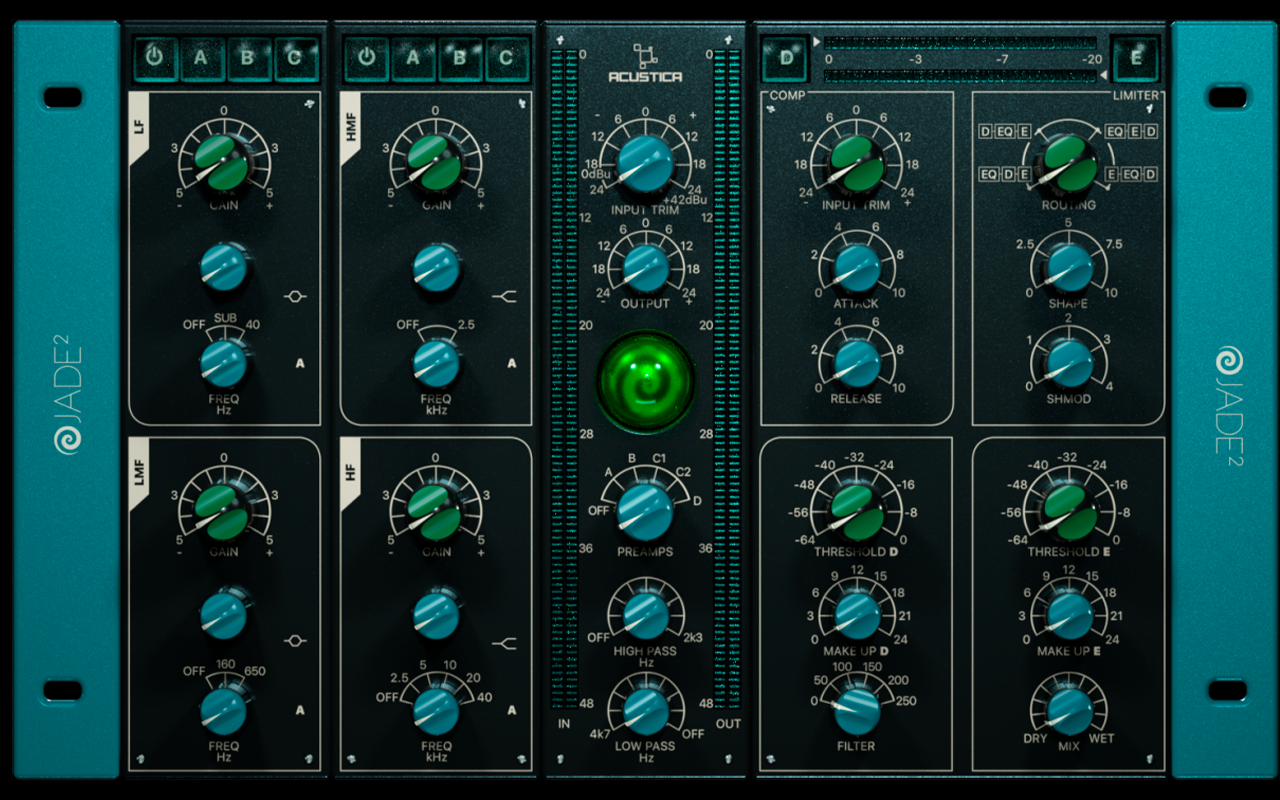The height and width of the screenshot is (800, 1280).
Task: Click the PREAMPS selector knob
Action: [x=645, y=509]
